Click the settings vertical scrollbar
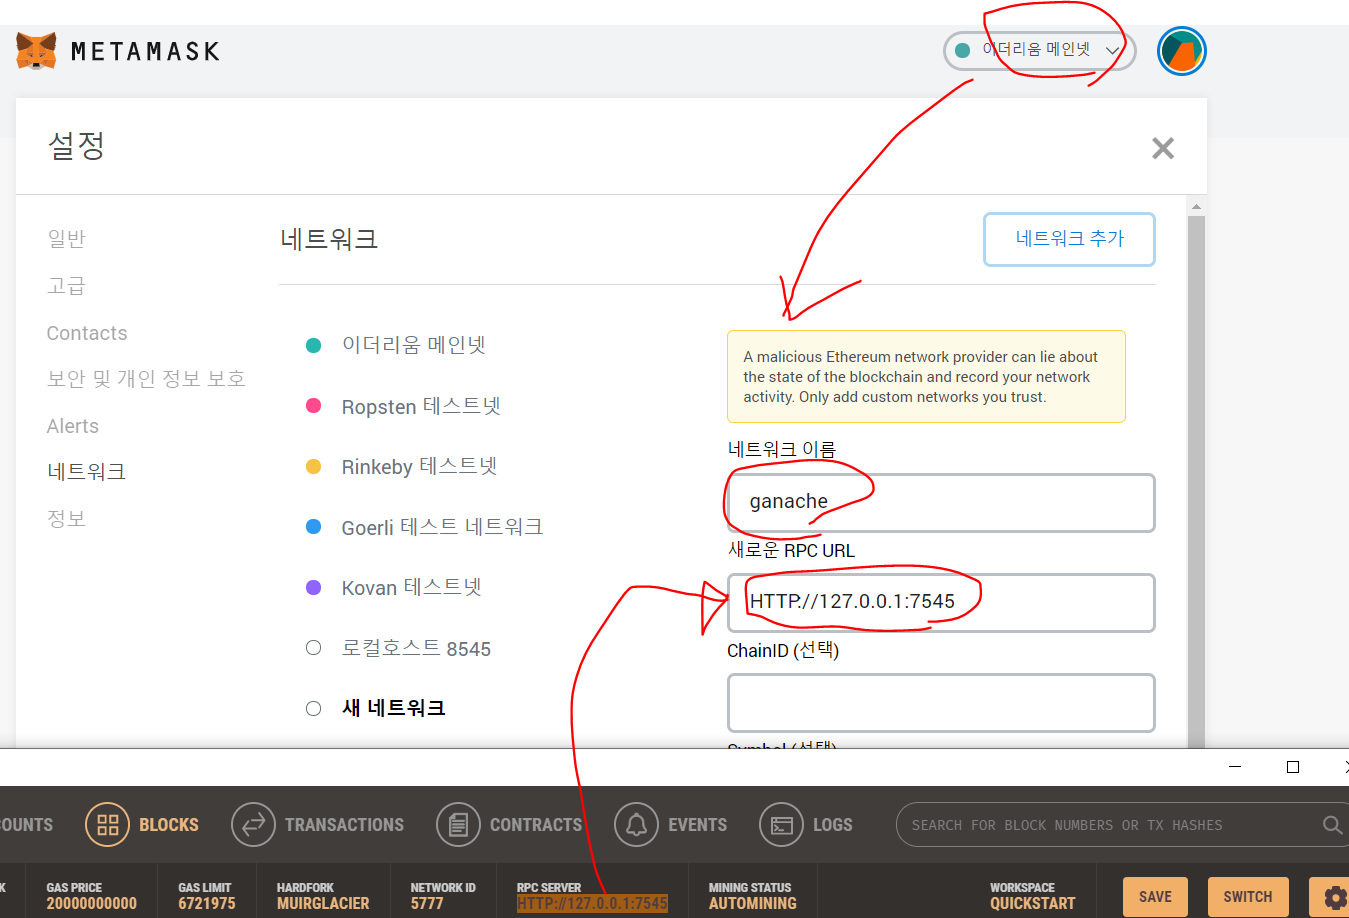This screenshot has height=918, width=1349. [1196, 480]
